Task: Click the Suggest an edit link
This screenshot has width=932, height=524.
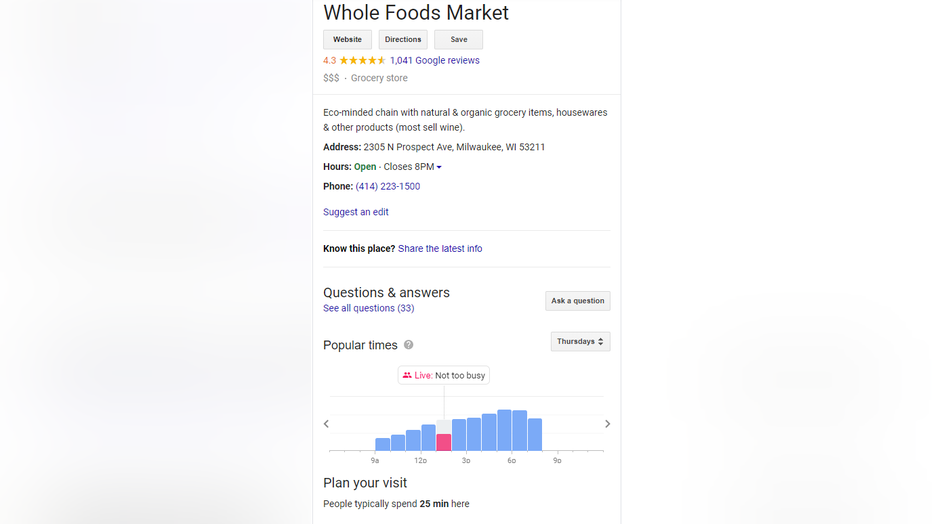Action: pos(355,212)
